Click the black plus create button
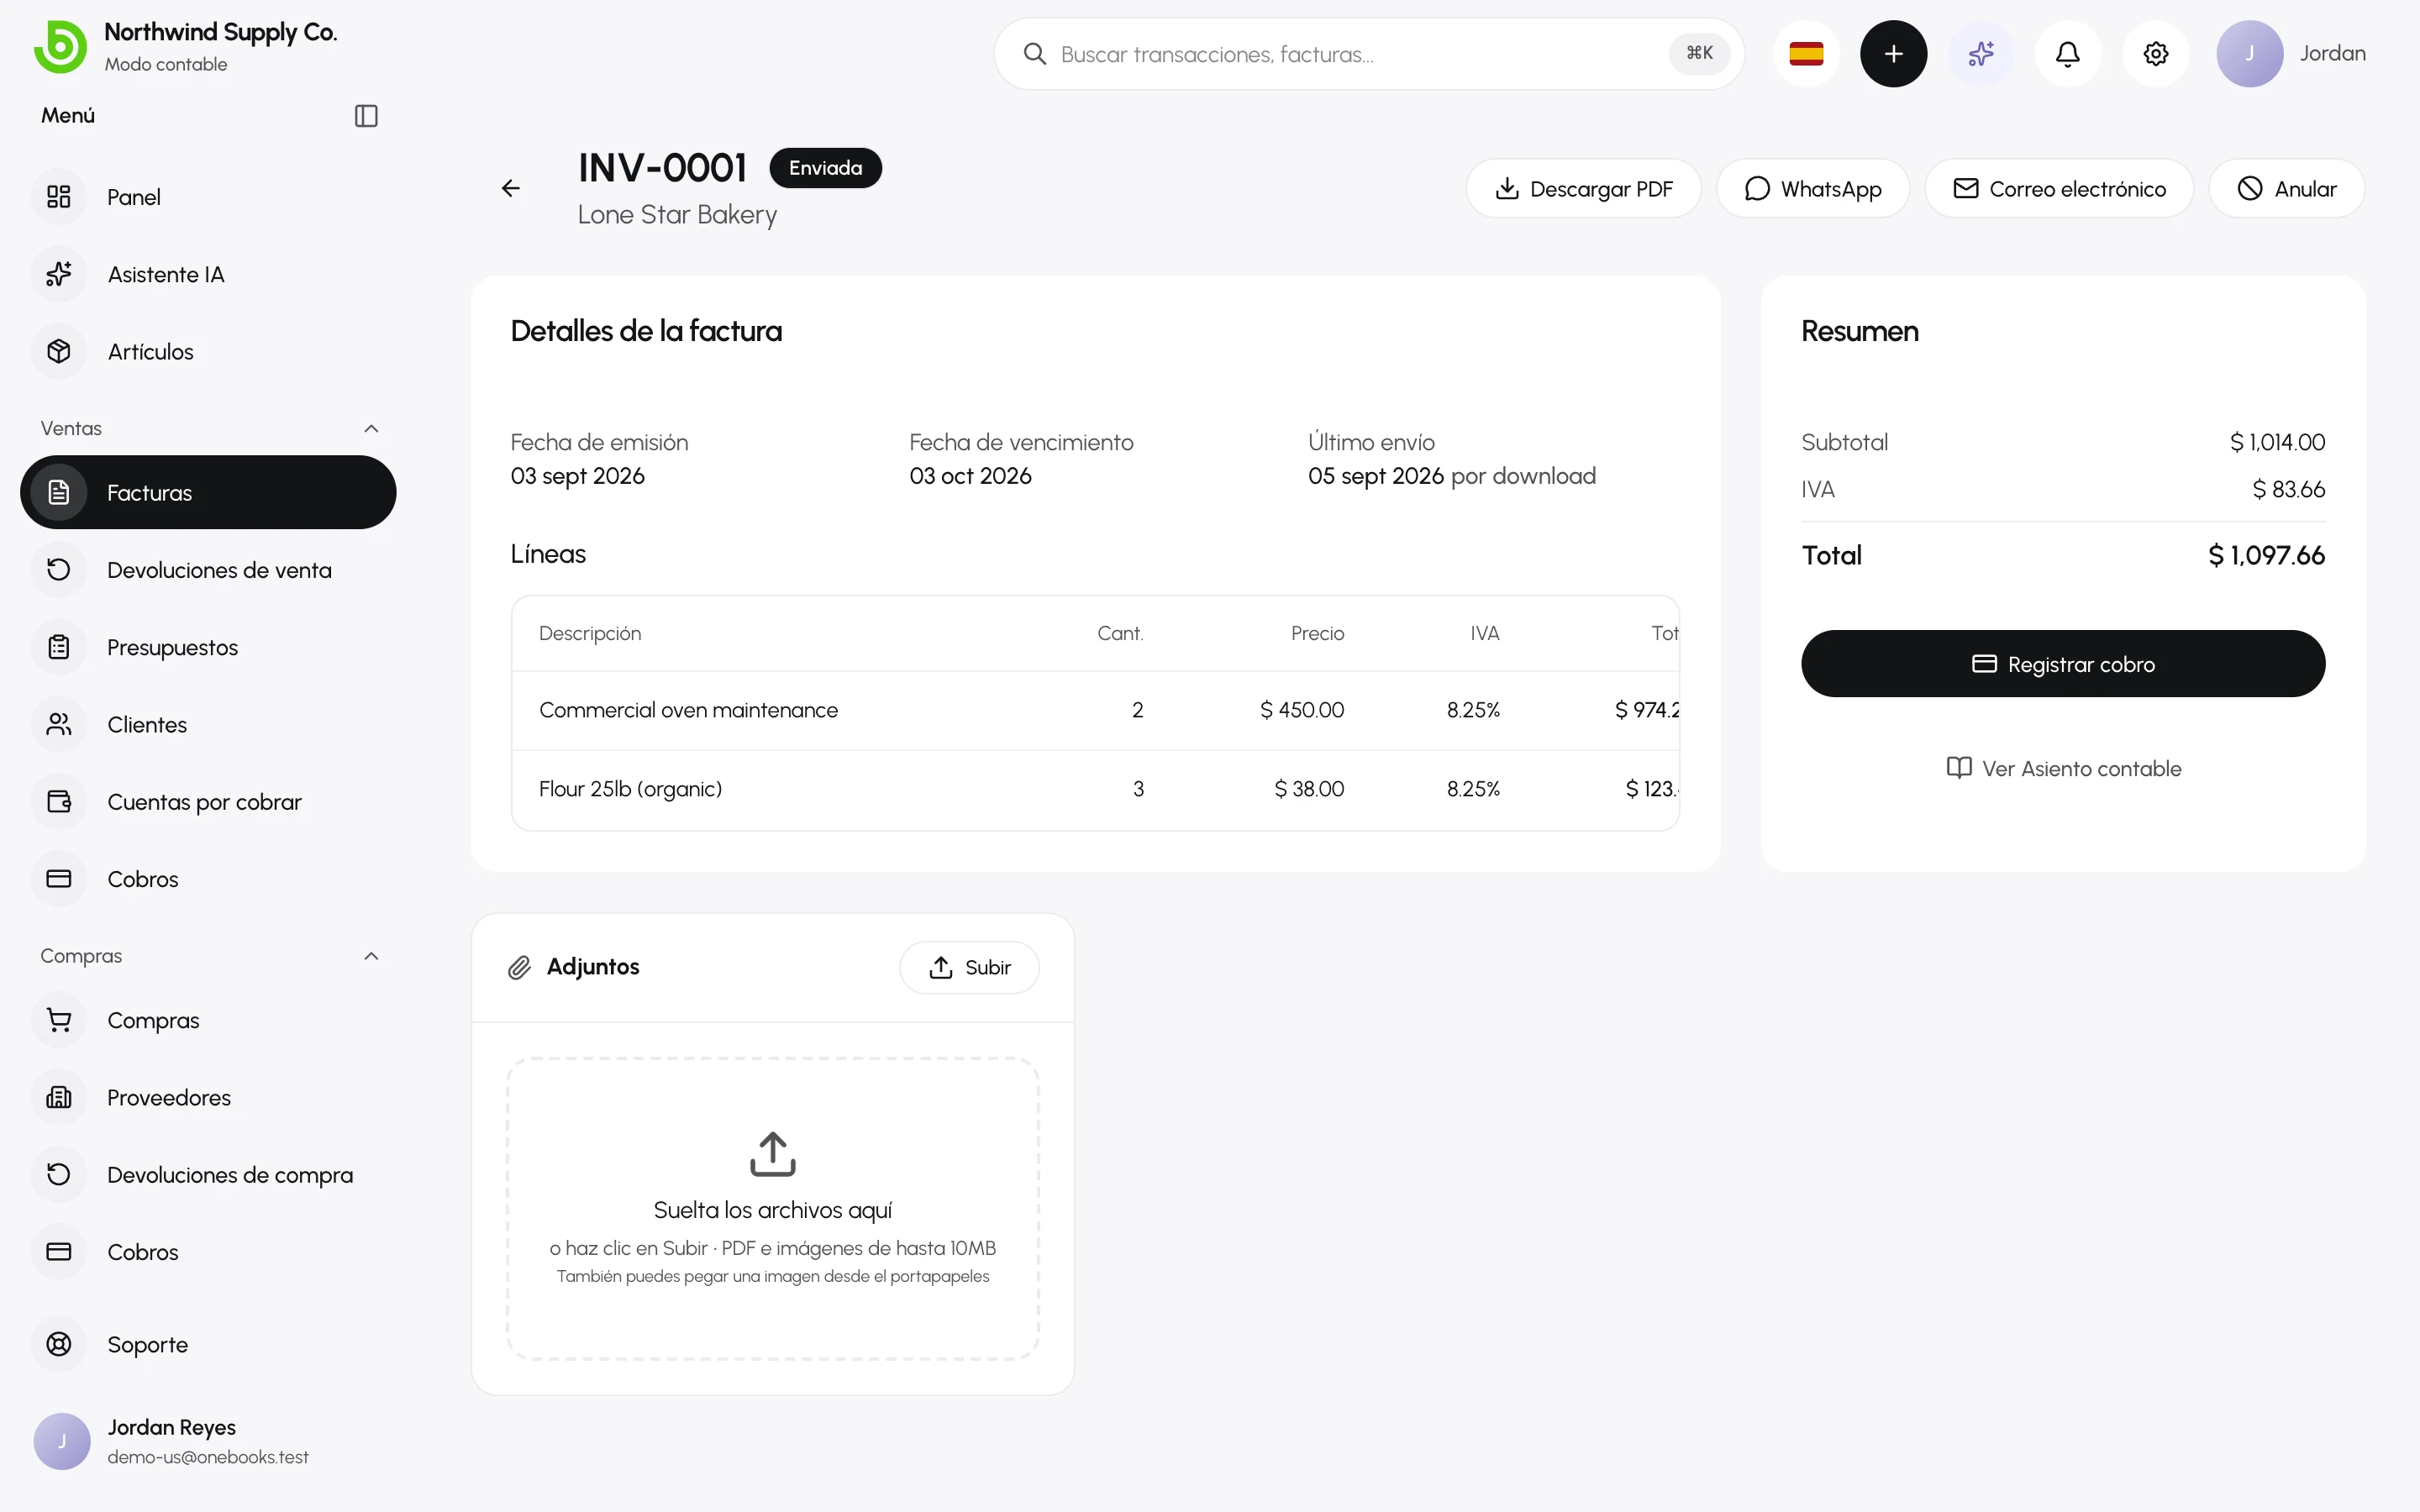Screen dimensions: 2420x1512 click(1893, 54)
